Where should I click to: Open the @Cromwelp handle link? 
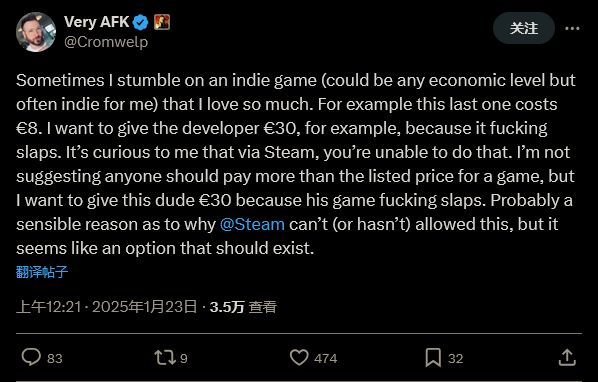pyautogui.click(x=106, y=42)
